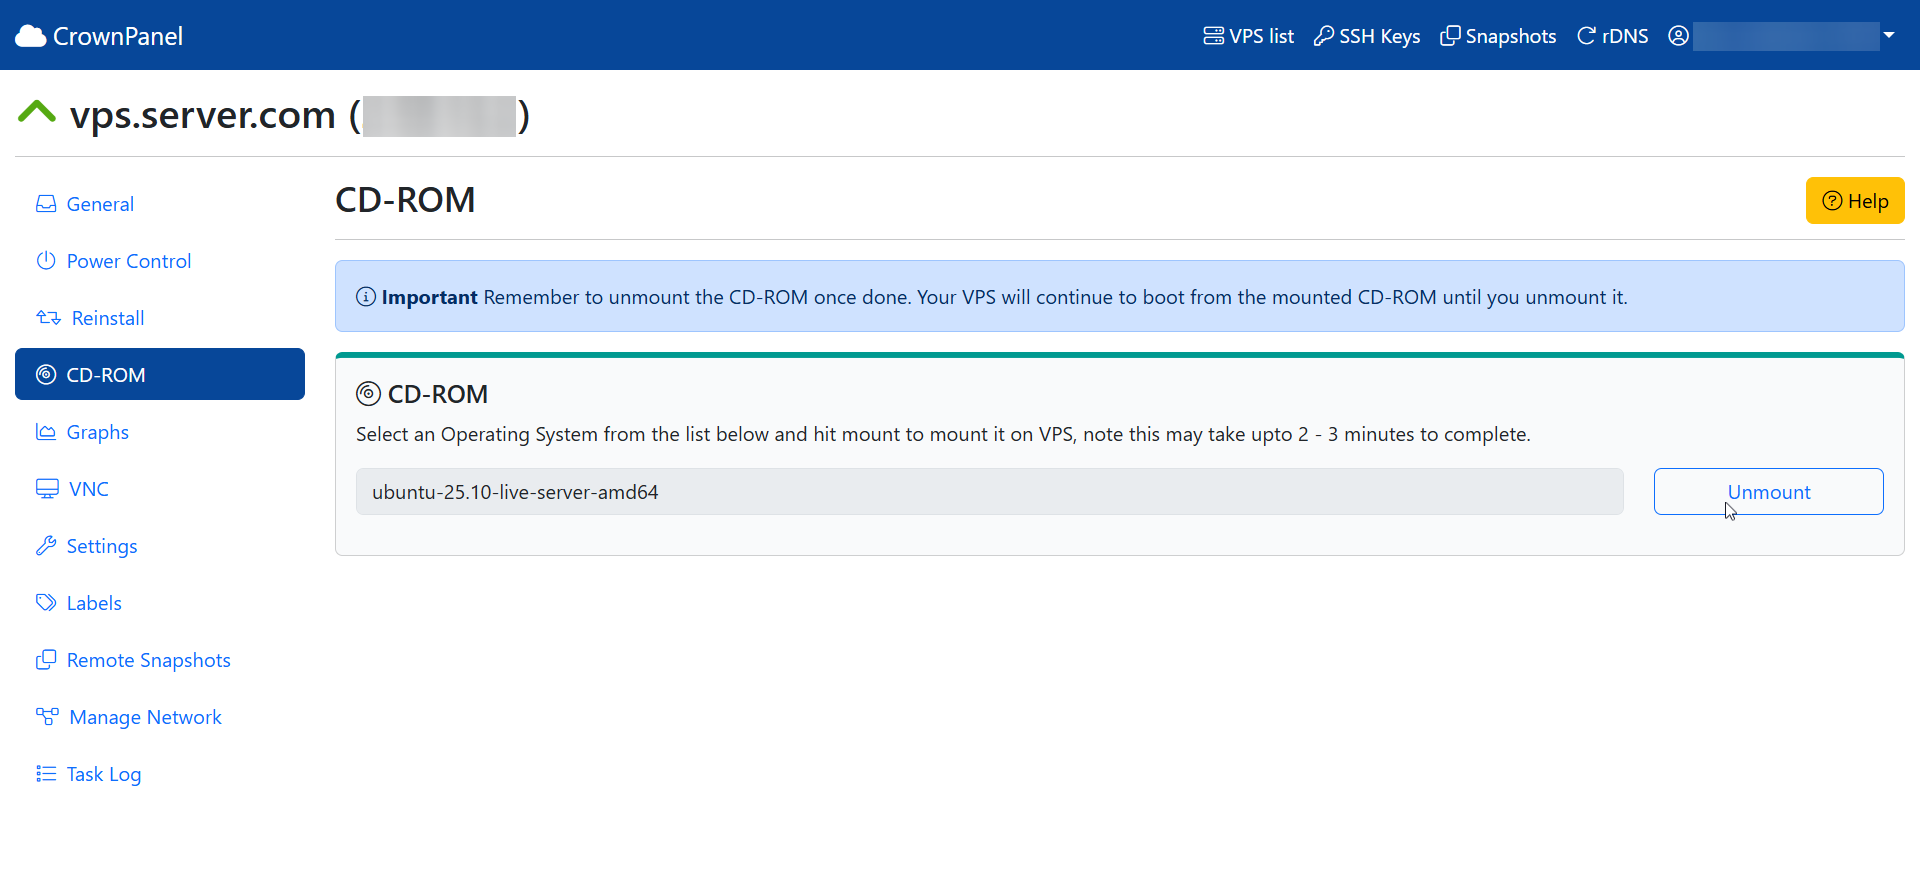Viewport: 1920px width, 869px height.
Task: Open VPS list from top navigation
Action: coord(1248,36)
